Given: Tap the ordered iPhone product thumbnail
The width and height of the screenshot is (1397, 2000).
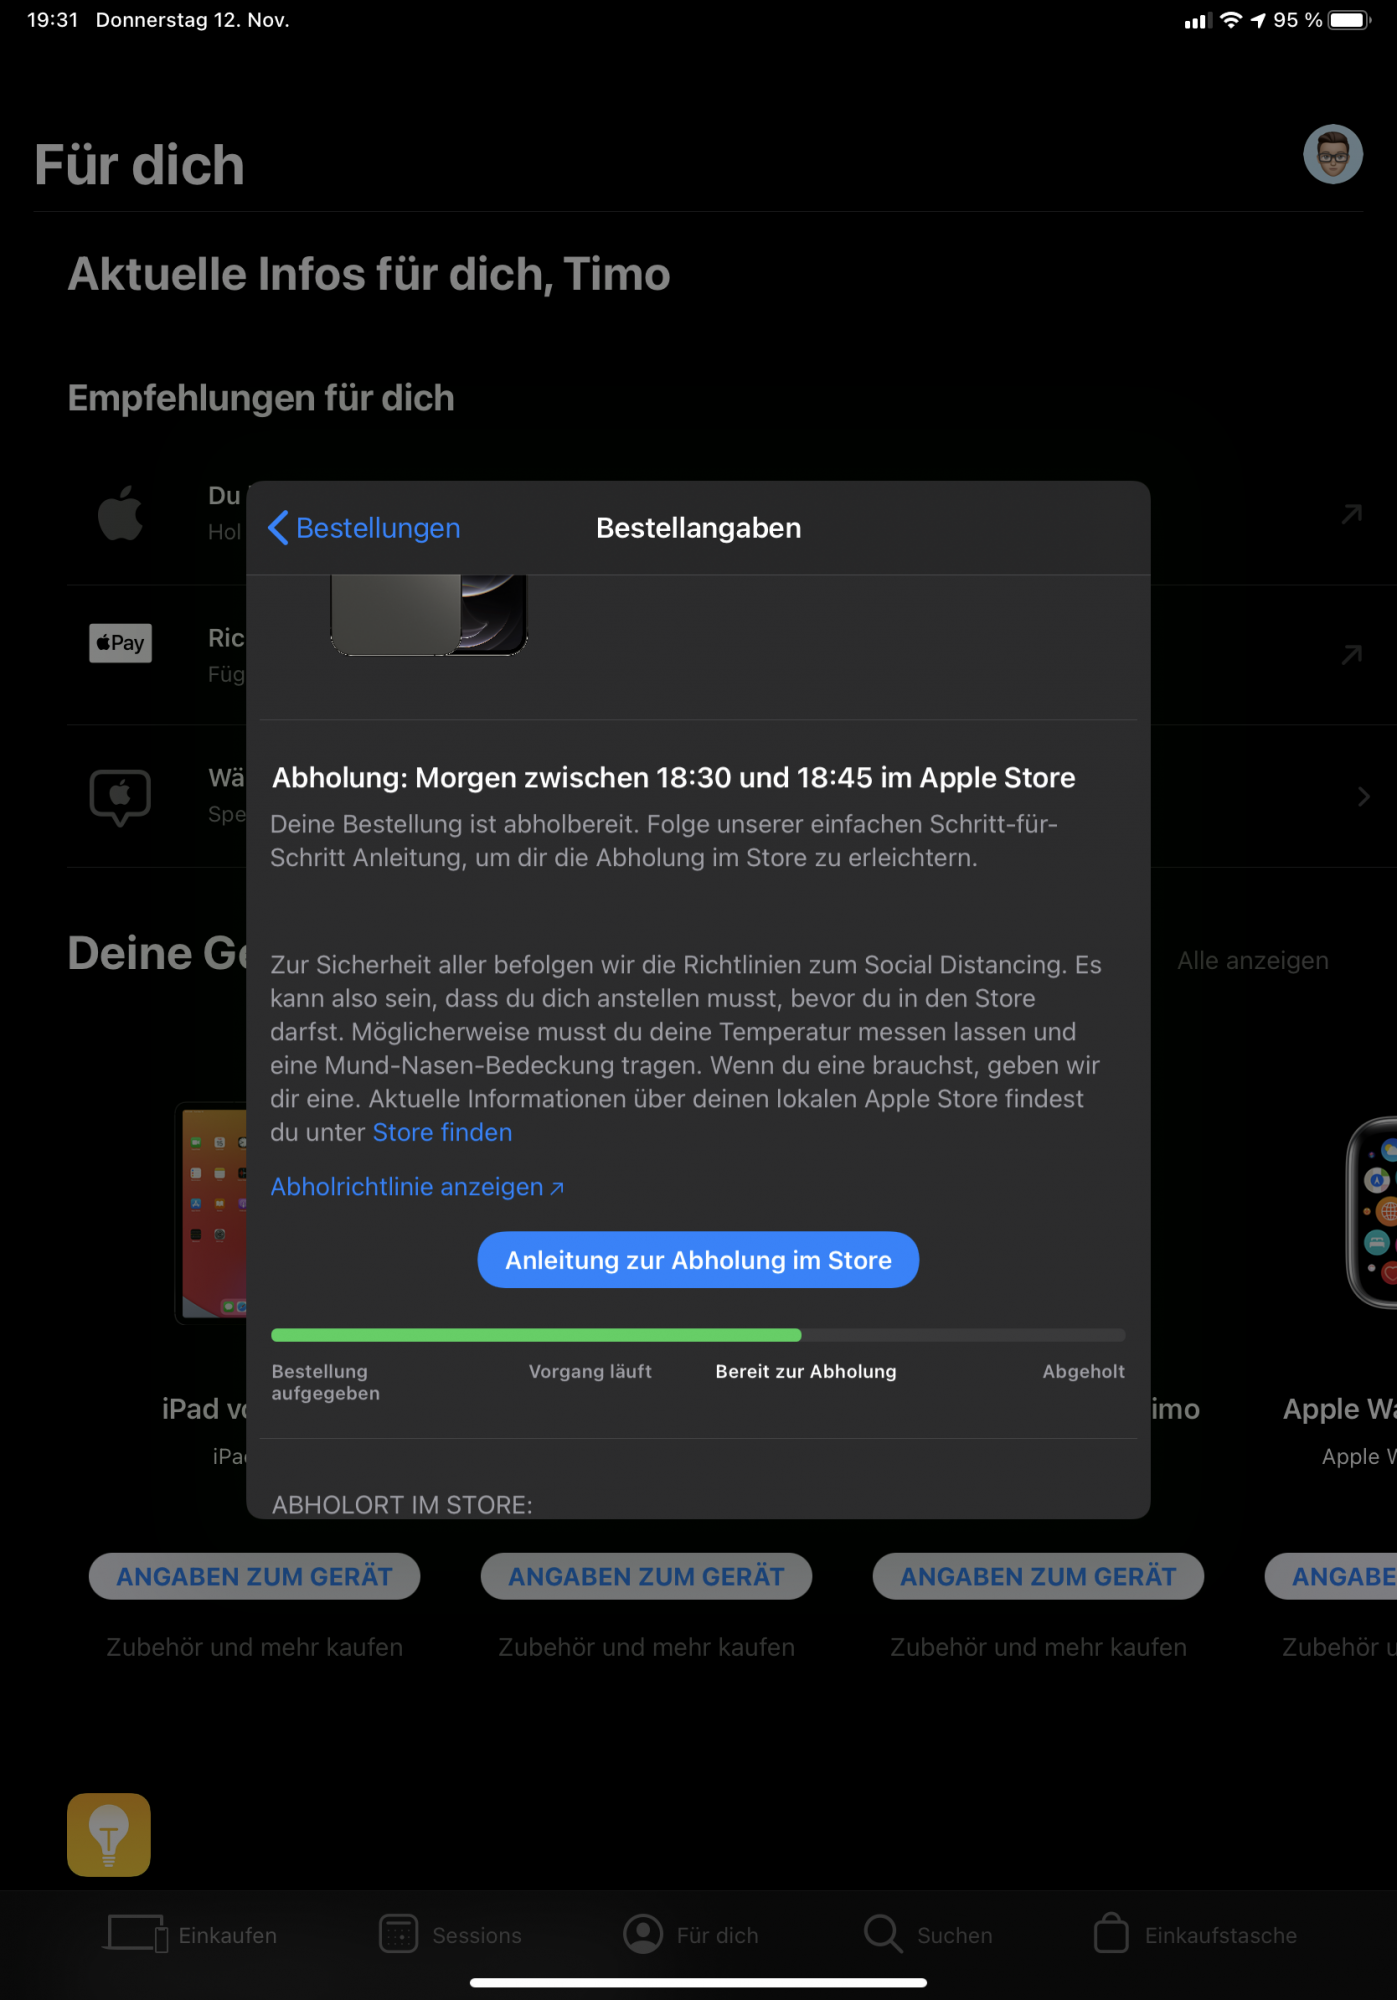Looking at the screenshot, I should coord(428,615).
